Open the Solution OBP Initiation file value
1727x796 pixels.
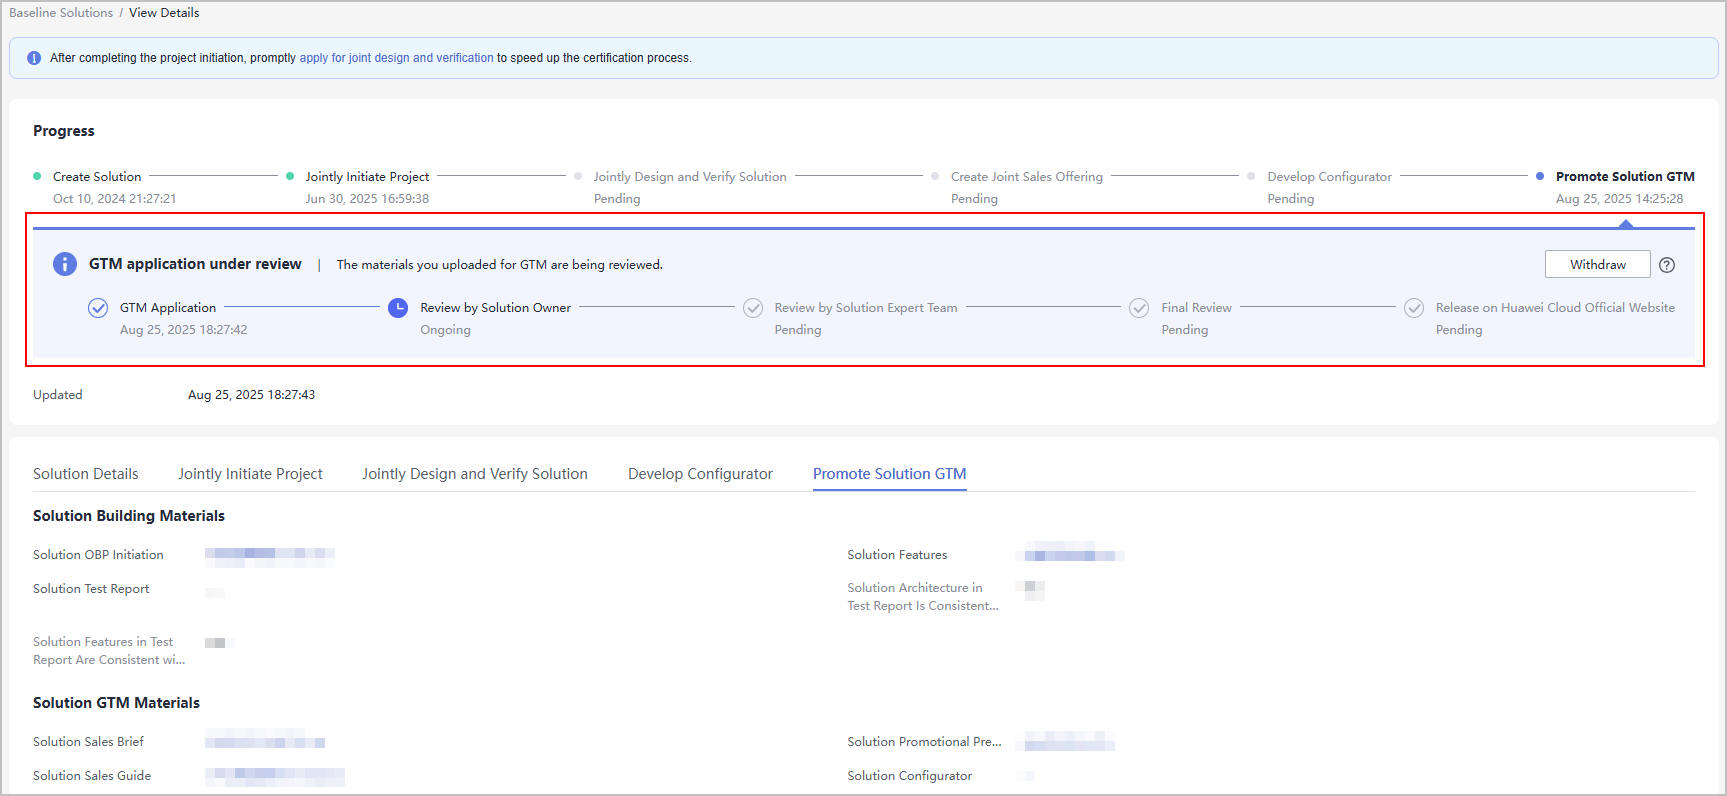(269, 555)
